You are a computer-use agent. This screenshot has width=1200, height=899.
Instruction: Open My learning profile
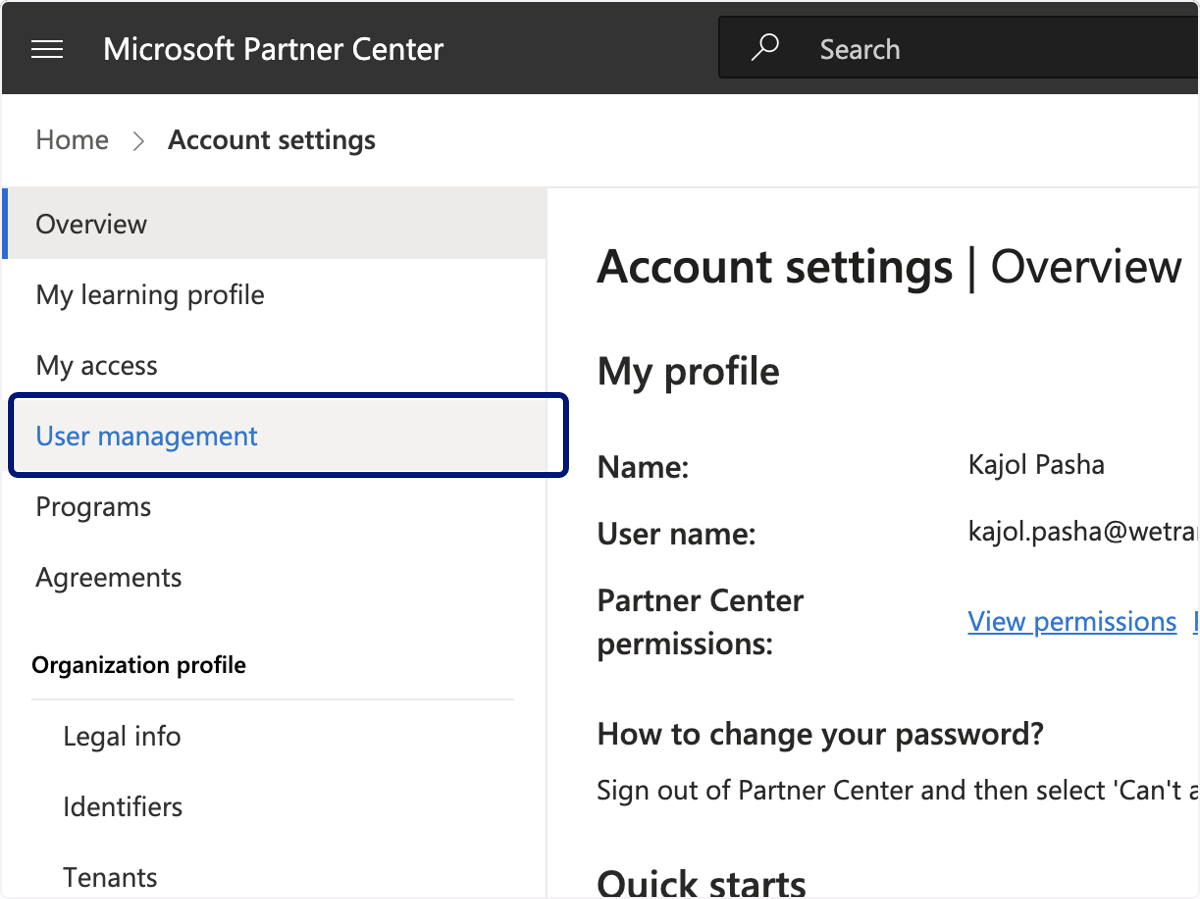[275, 295]
